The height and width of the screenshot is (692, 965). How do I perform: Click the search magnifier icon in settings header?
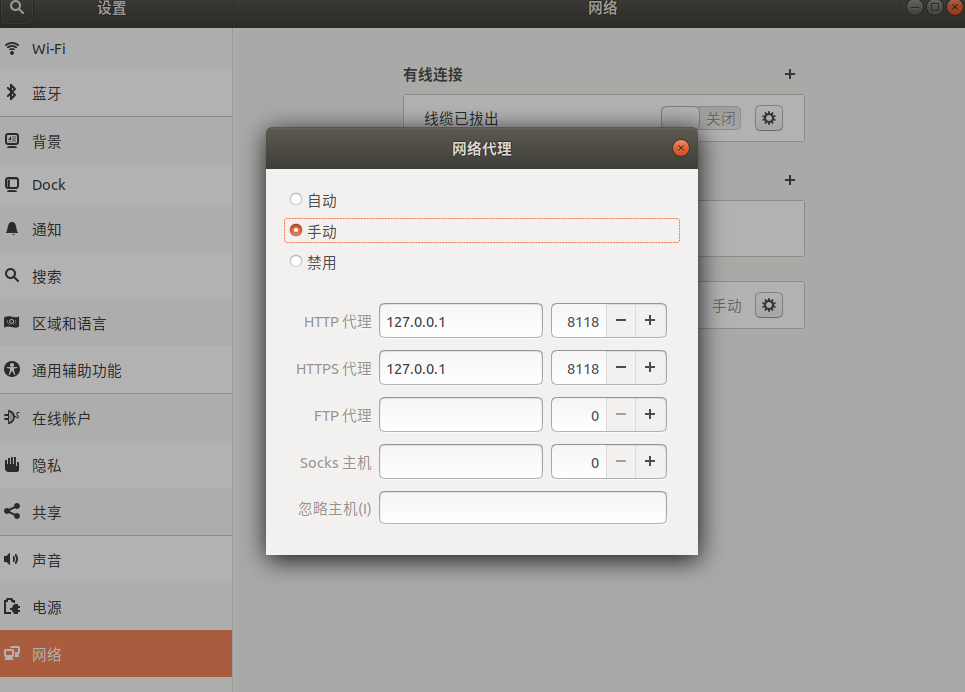pyautogui.click(x=17, y=8)
